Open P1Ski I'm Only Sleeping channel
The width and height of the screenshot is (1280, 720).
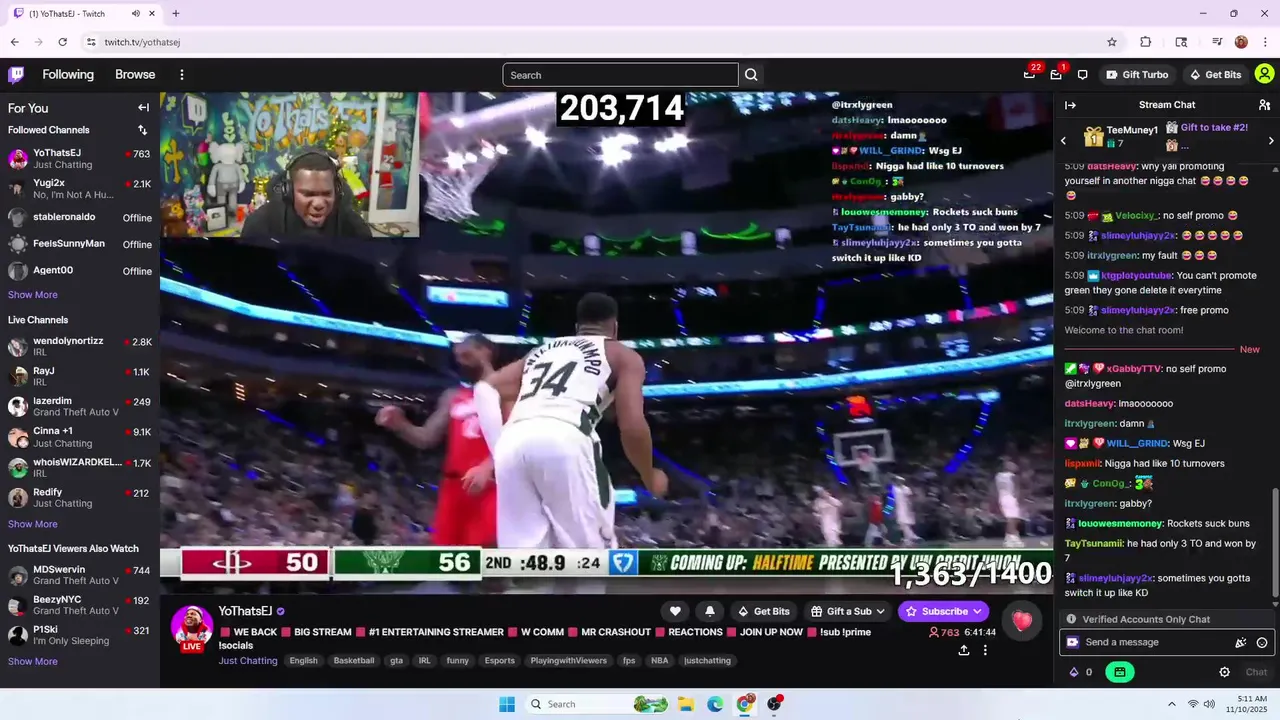coord(80,635)
